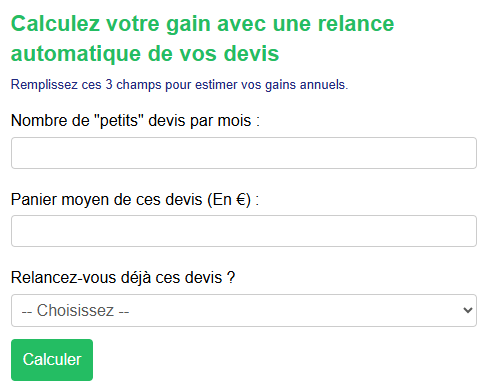Click the word "automatique" in the green title
Screen dimensions: 487x391
pyautogui.click(x=76, y=54)
